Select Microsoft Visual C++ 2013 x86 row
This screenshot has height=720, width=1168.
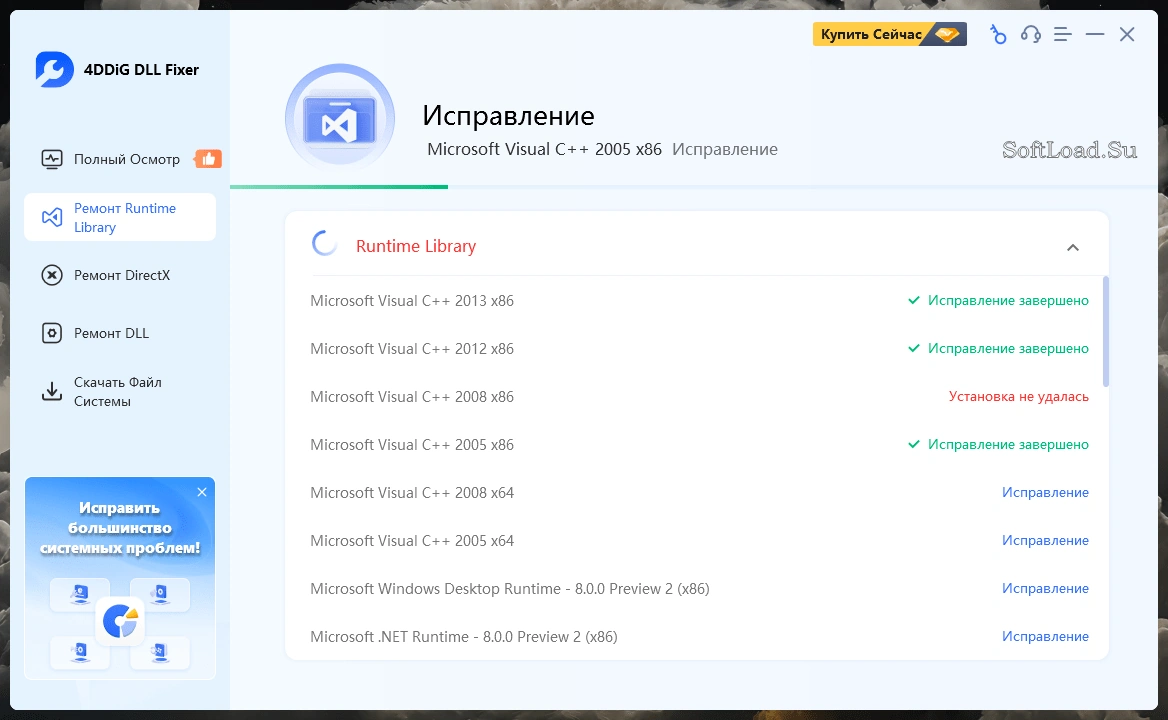(x=699, y=301)
